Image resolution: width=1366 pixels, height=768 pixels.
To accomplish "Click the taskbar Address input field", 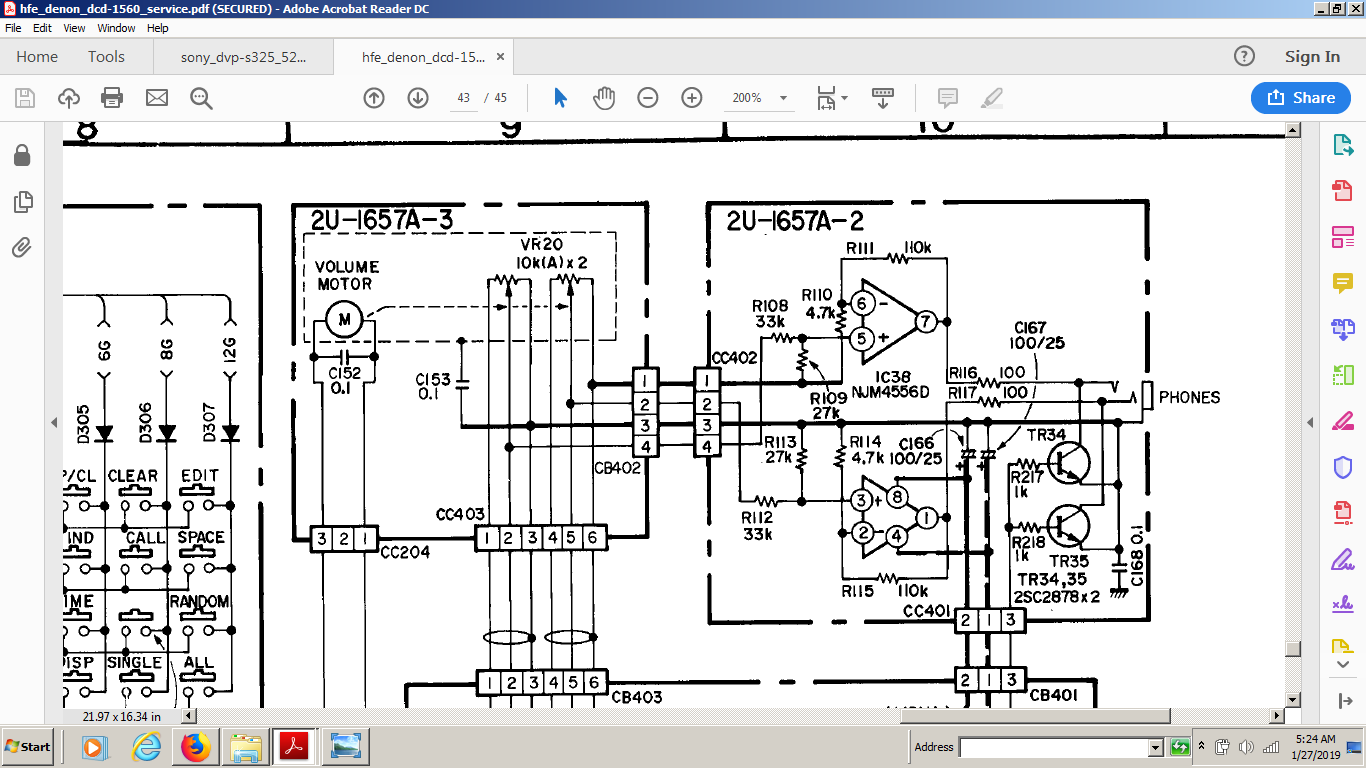I will coord(1054,747).
